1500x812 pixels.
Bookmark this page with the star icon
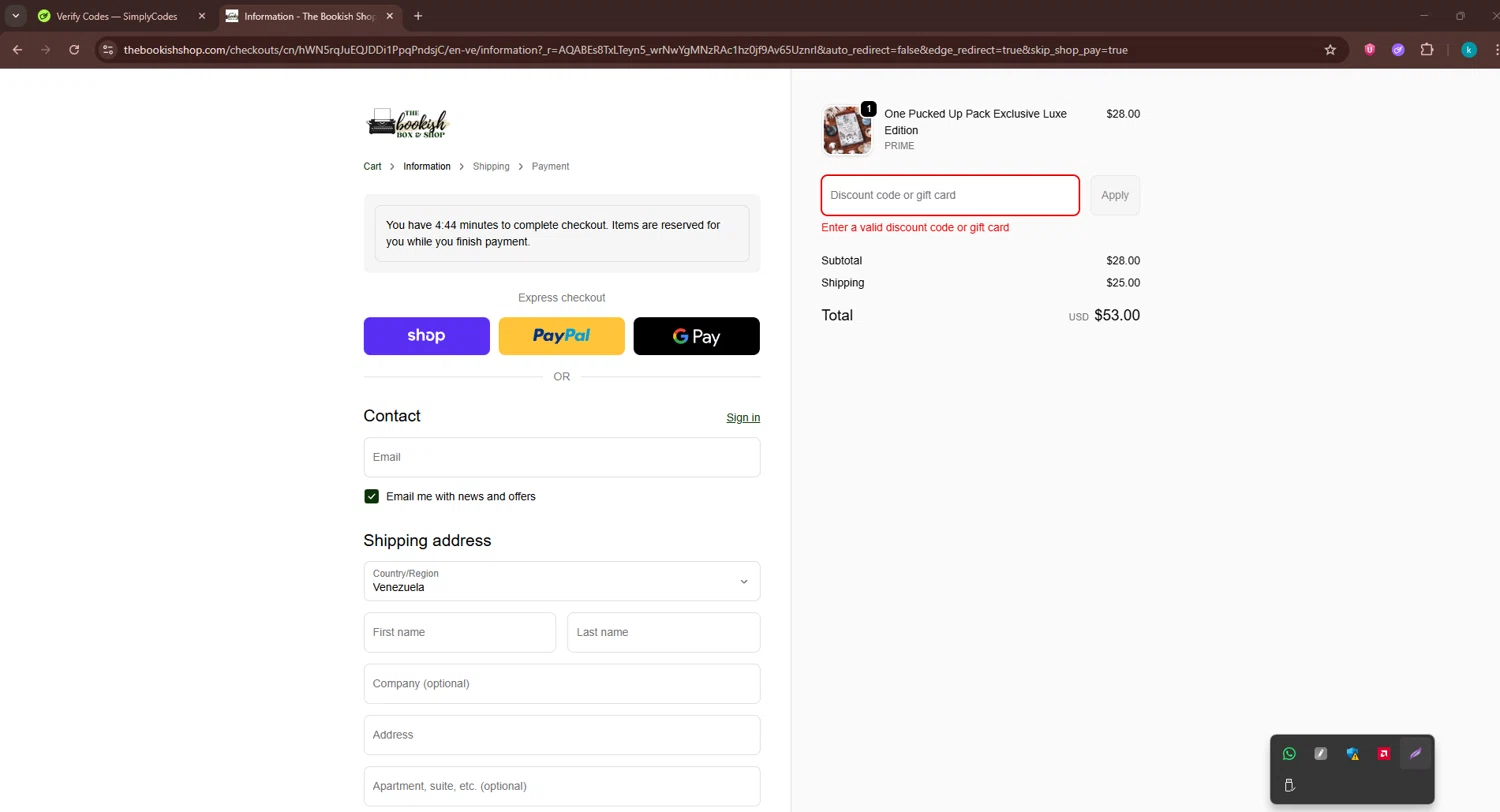coord(1330,49)
